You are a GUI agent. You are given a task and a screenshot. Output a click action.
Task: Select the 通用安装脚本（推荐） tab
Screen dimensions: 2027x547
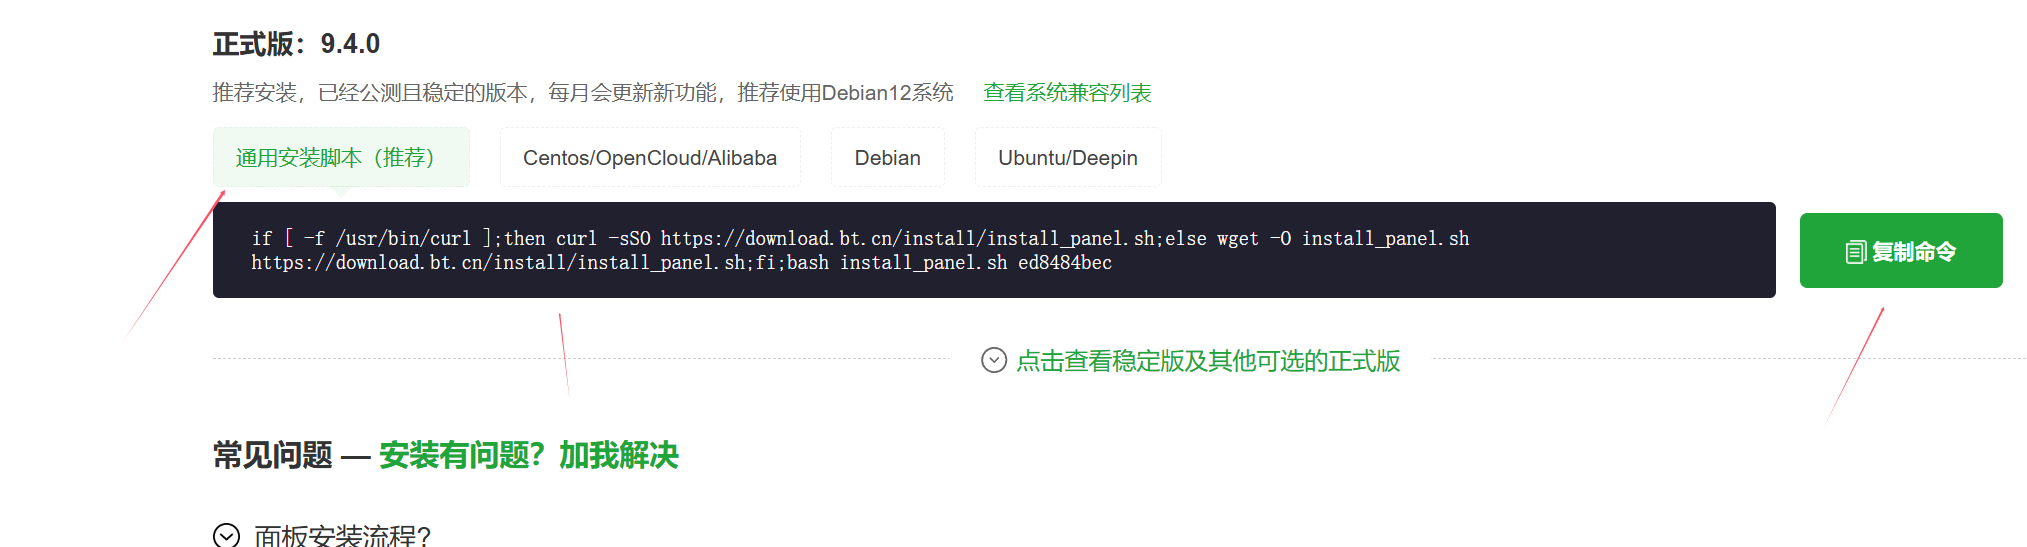tap(341, 157)
